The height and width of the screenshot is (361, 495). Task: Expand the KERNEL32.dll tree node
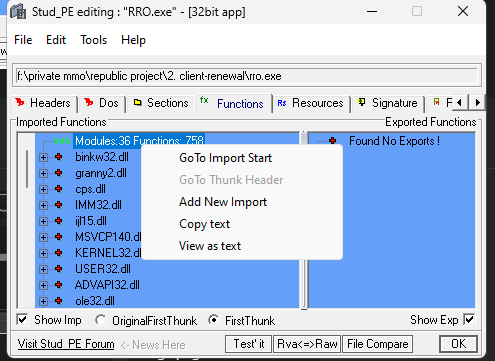(43, 253)
